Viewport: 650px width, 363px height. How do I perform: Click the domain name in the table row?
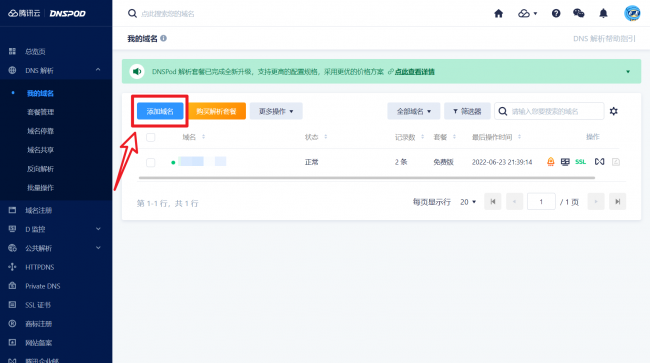[x=203, y=161]
